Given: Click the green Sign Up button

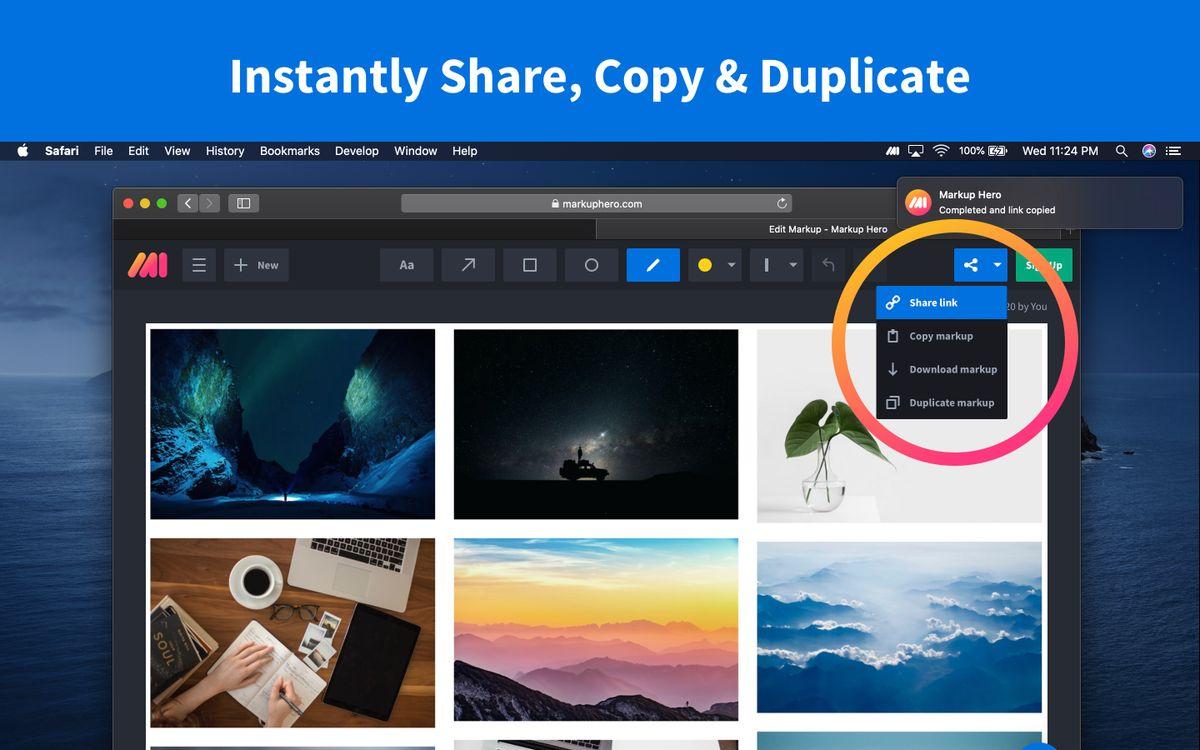Looking at the screenshot, I should pos(1044,265).
